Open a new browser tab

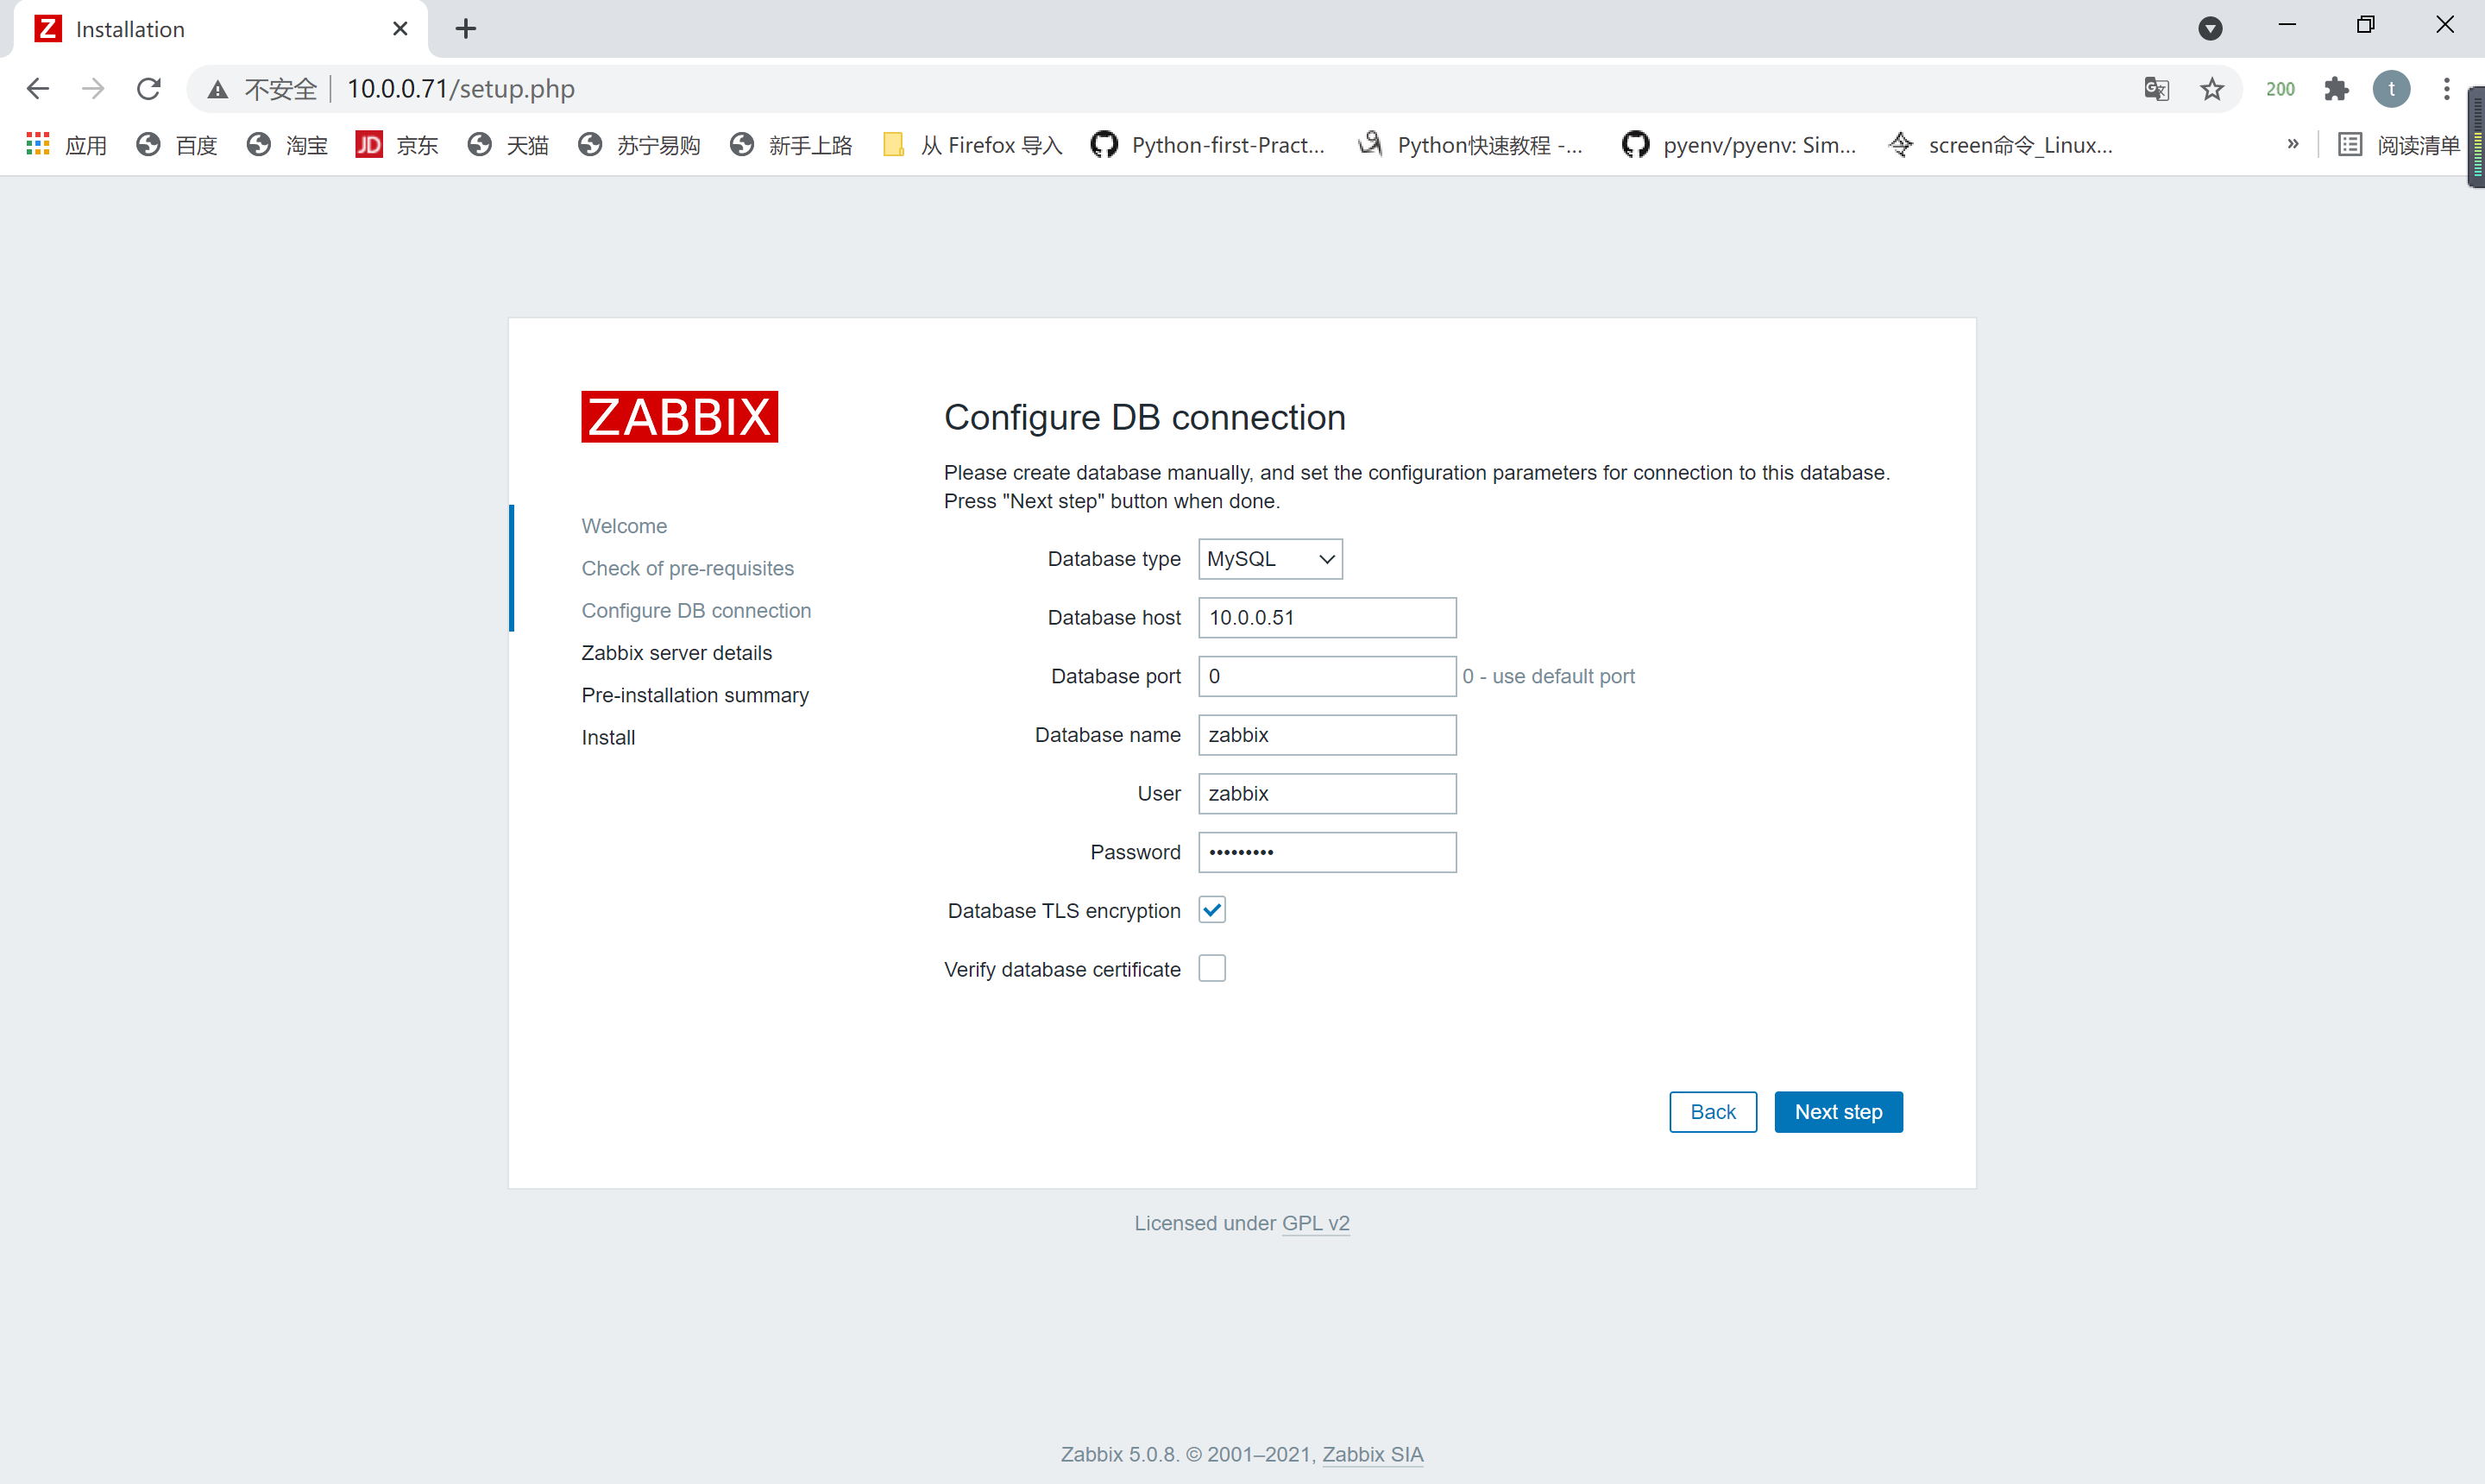466,28
